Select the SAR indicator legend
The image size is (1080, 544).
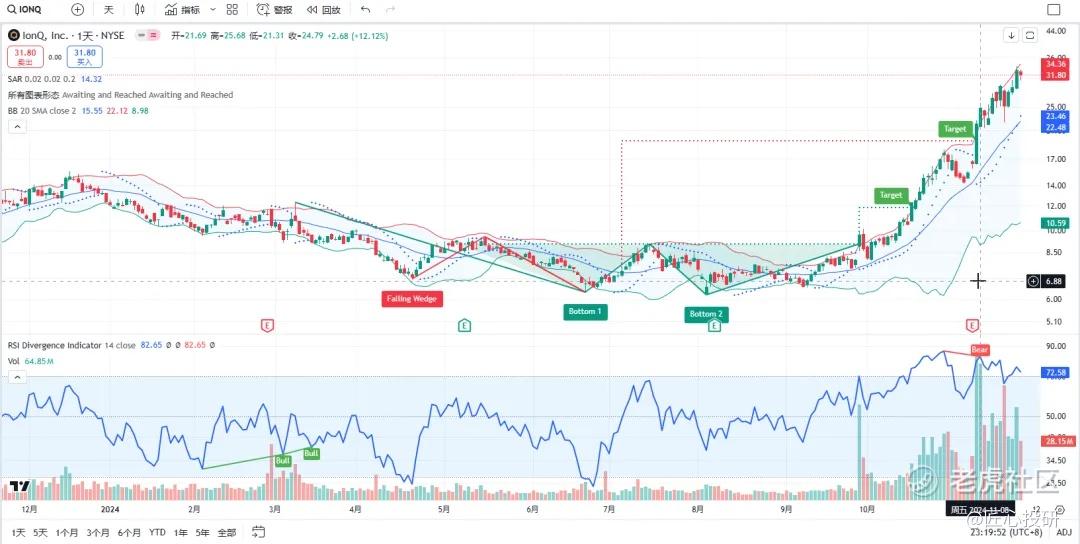[55, 80]
